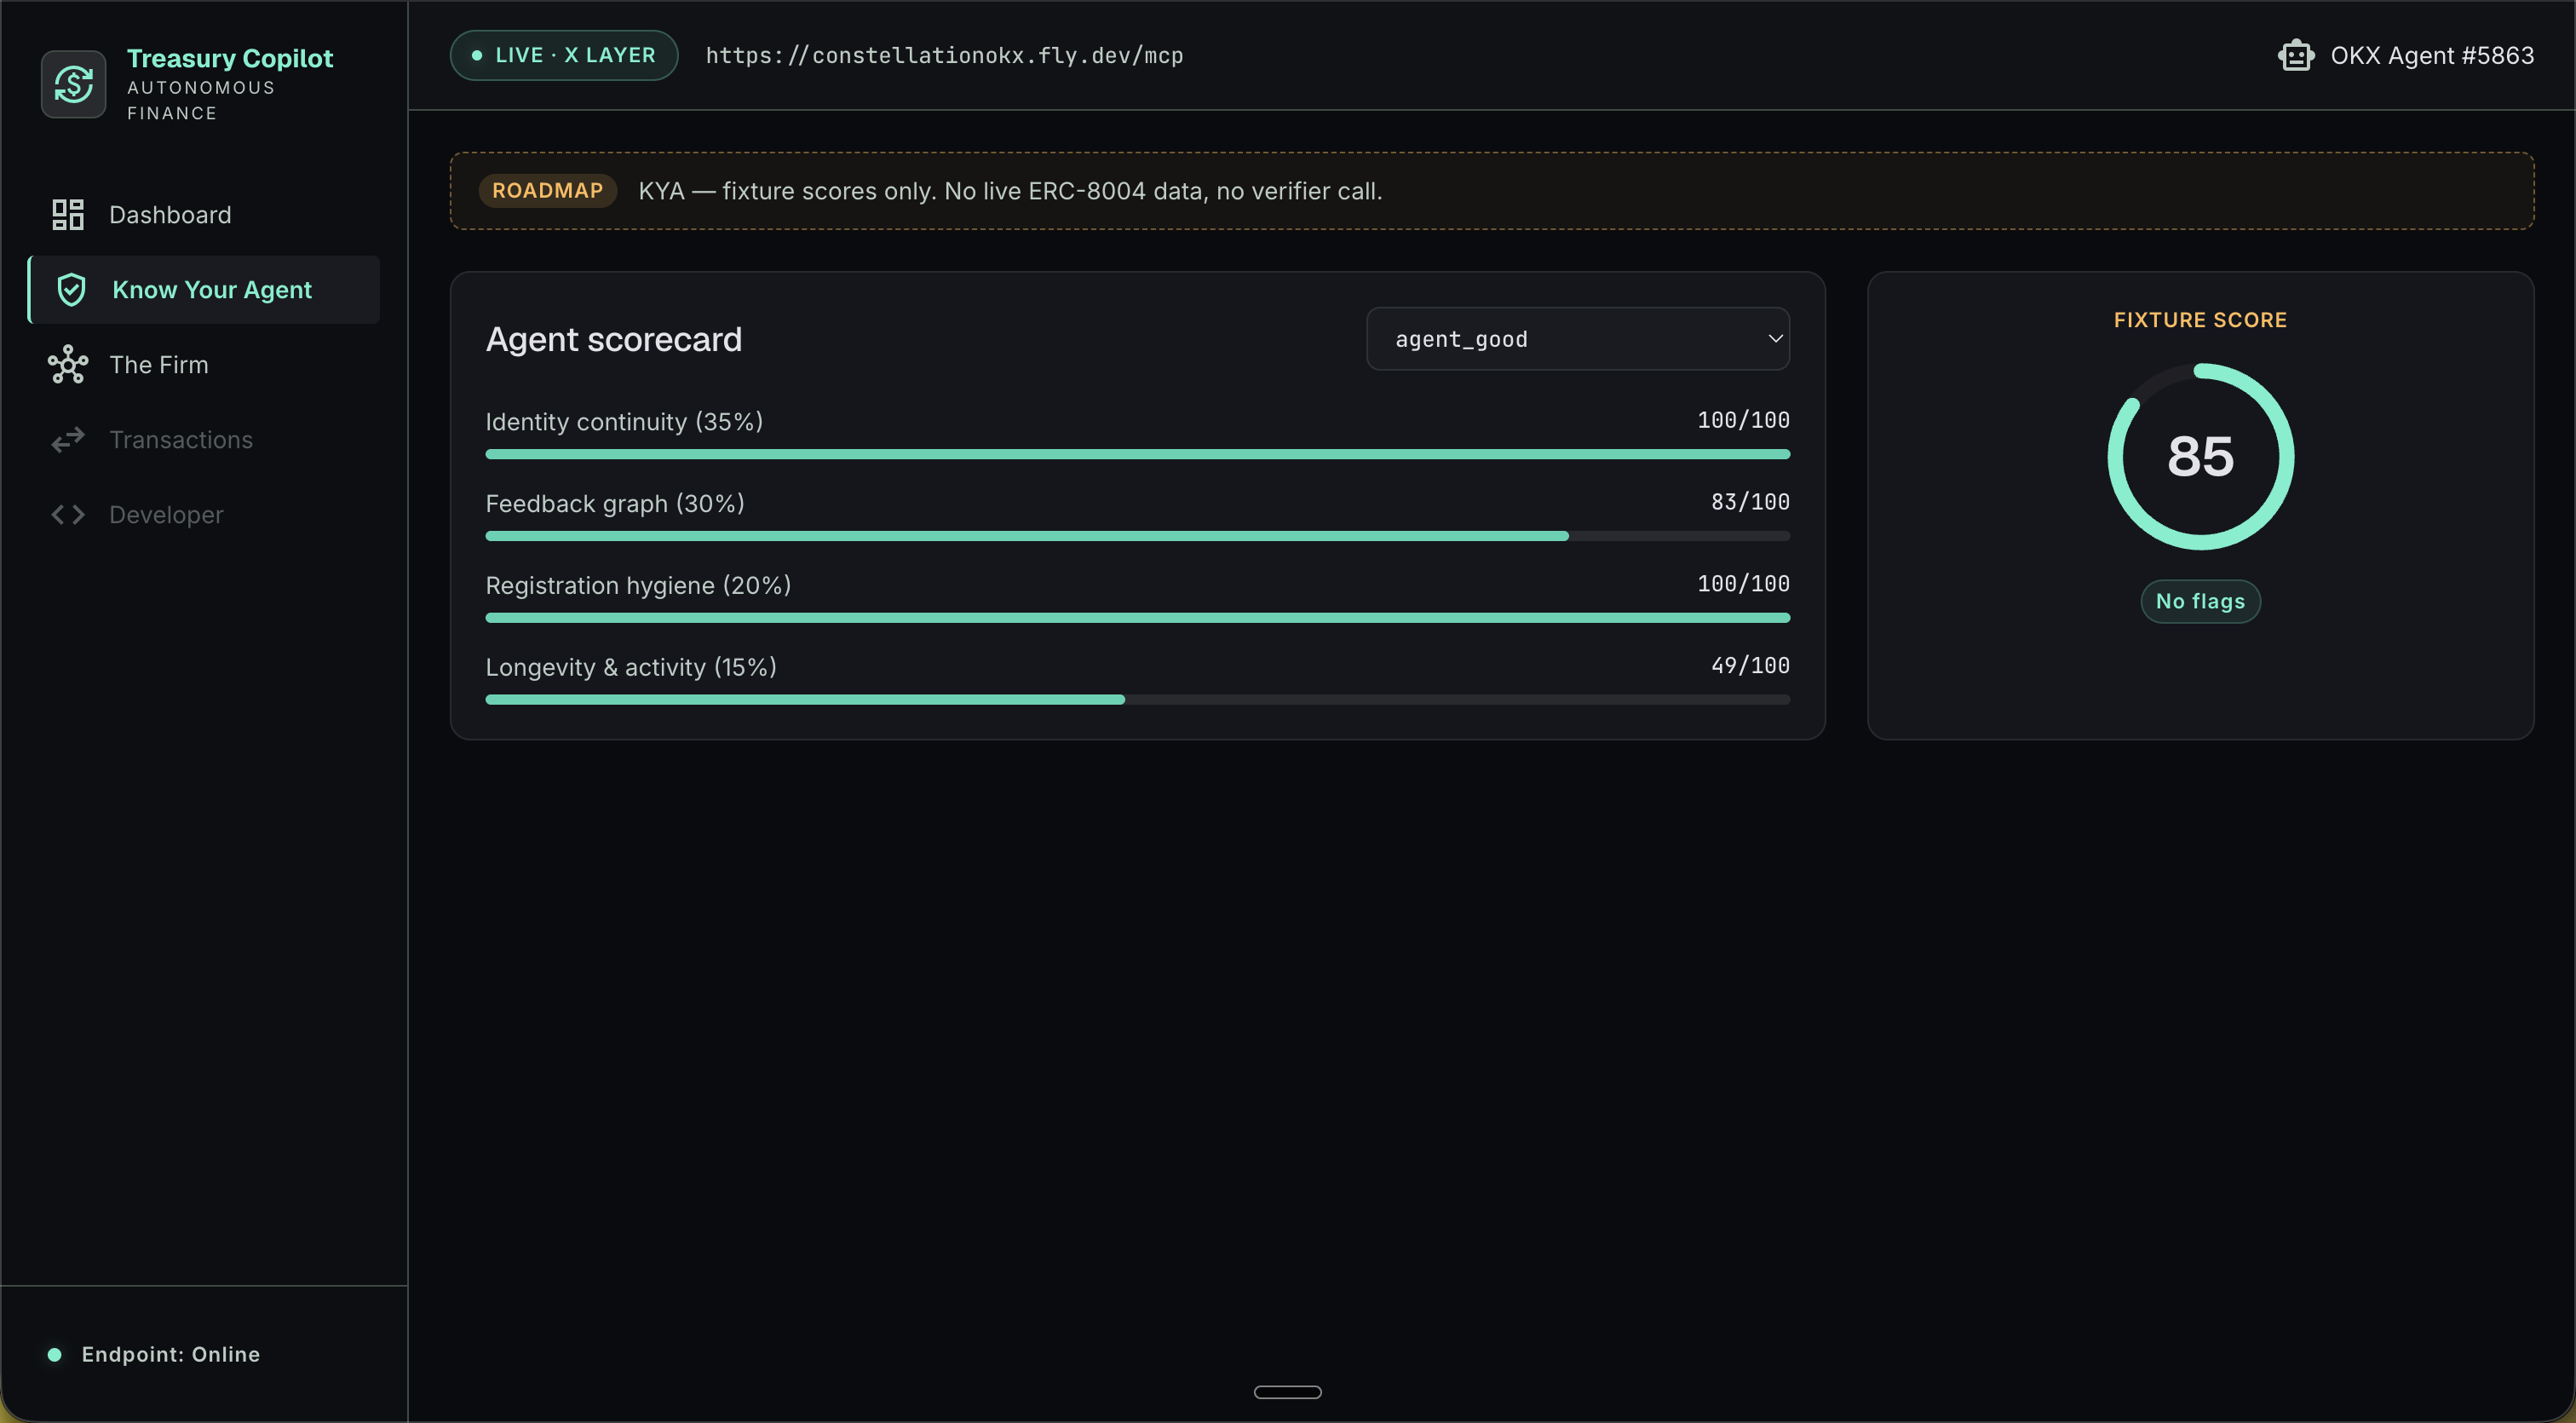This screenshot has width=2576, height=1423.
Task: Open the agent_good selector dropdown
Action: click(x=1578, y=339)
